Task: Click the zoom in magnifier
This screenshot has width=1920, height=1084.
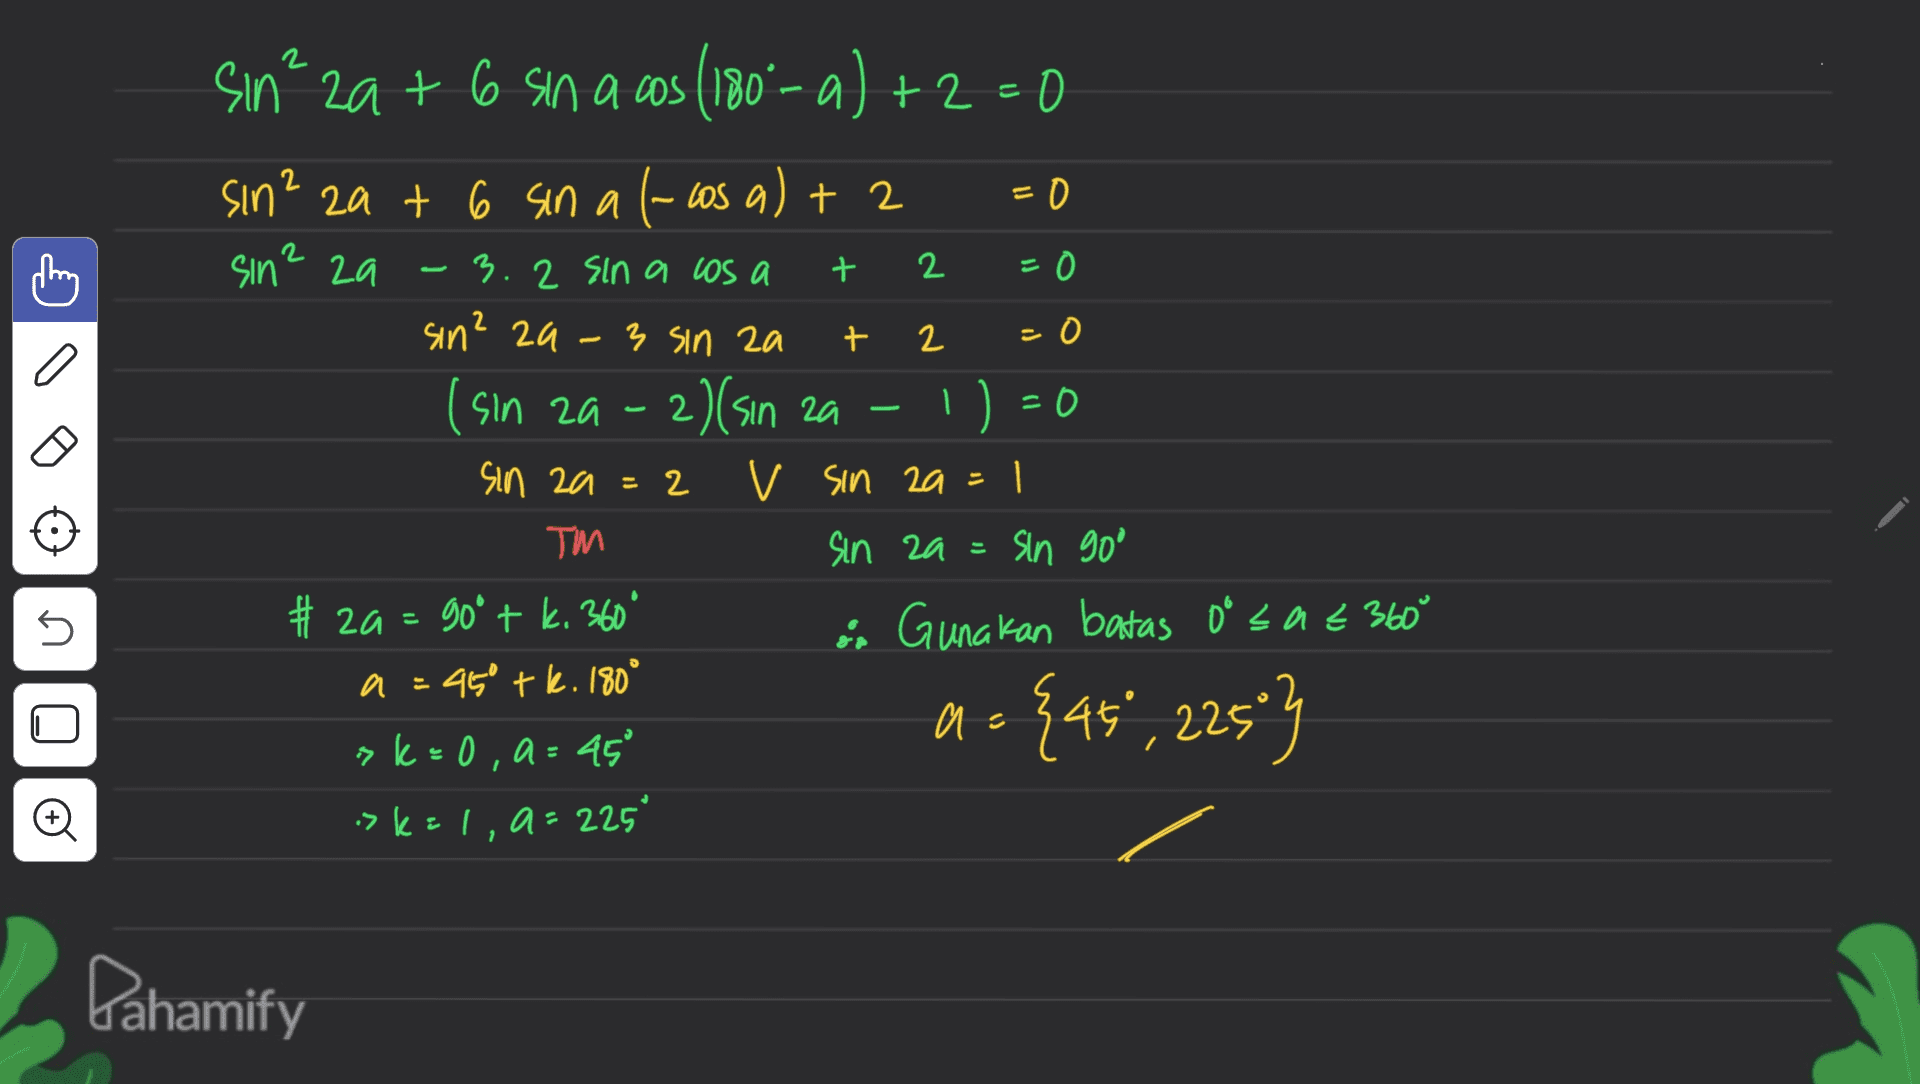Action: coord(55,820)
